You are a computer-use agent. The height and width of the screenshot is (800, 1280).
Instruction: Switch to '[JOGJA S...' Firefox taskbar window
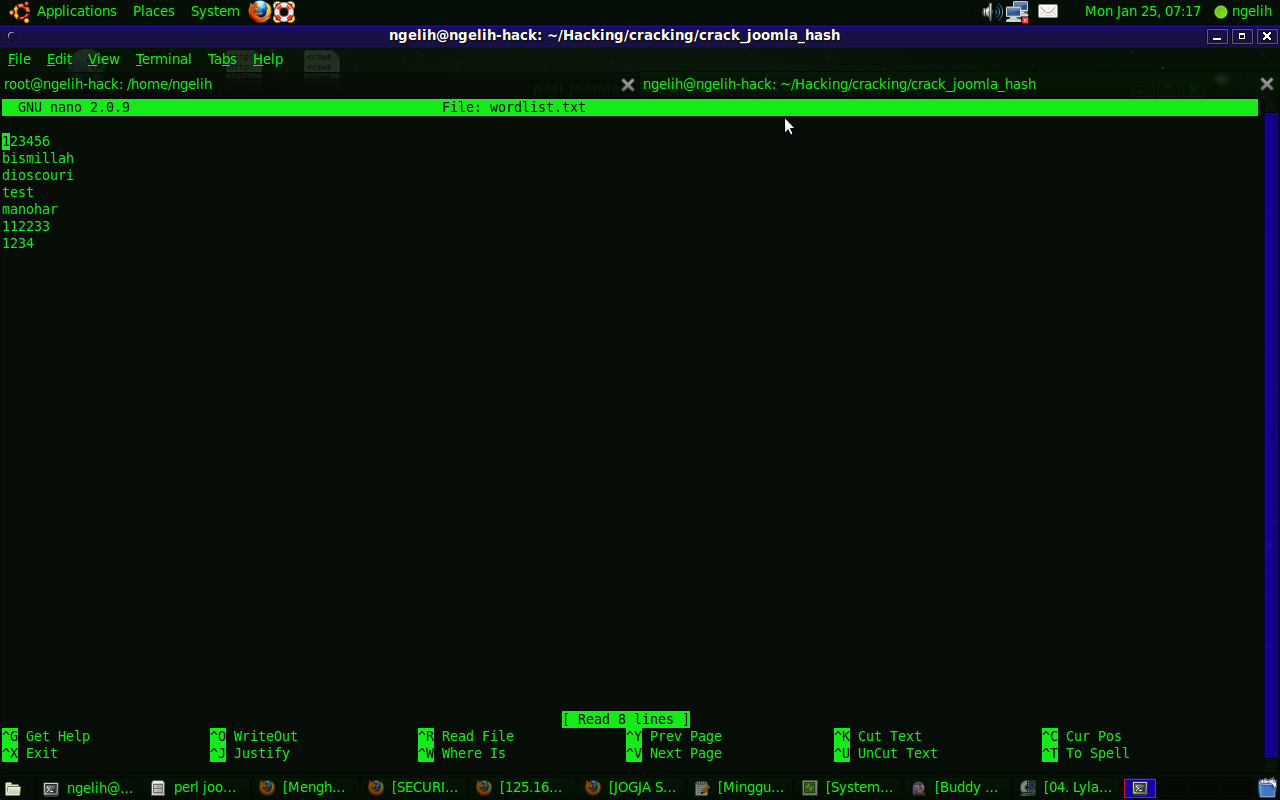coord(630,788)
